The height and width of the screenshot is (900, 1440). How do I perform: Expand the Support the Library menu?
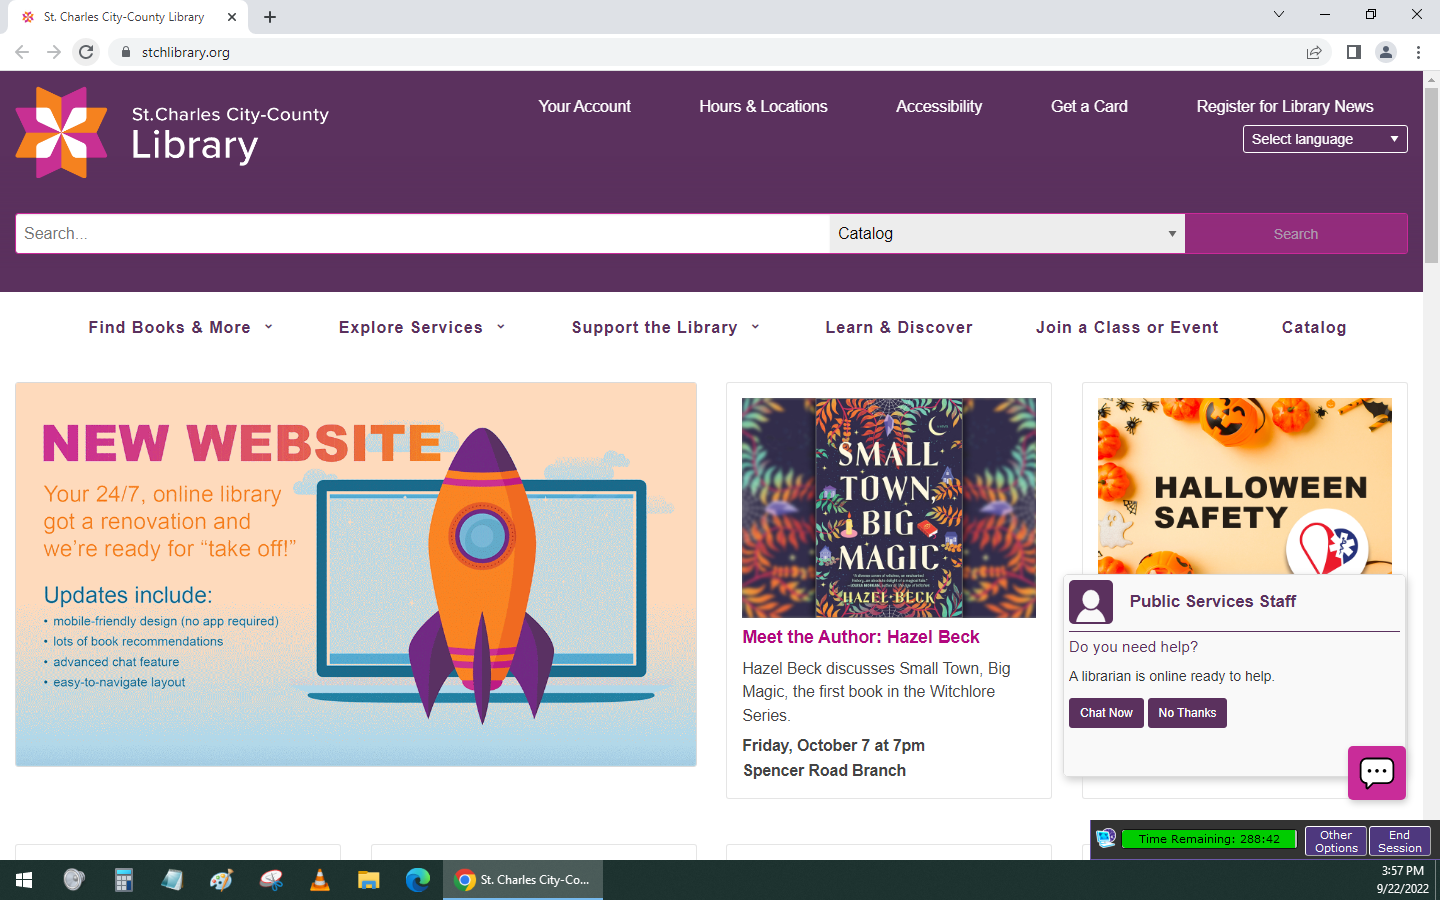666,327
